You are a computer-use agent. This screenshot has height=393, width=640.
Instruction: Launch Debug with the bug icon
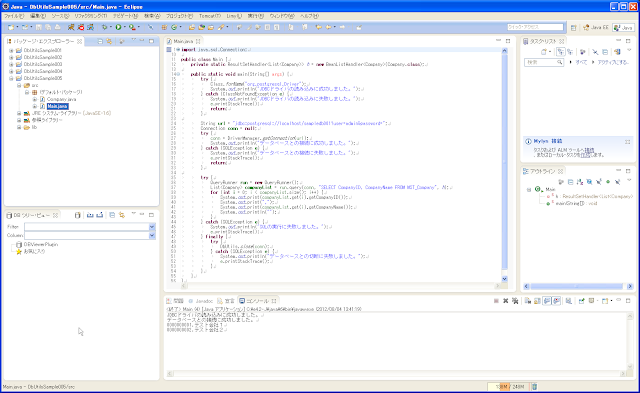click(x=104, y=27)
